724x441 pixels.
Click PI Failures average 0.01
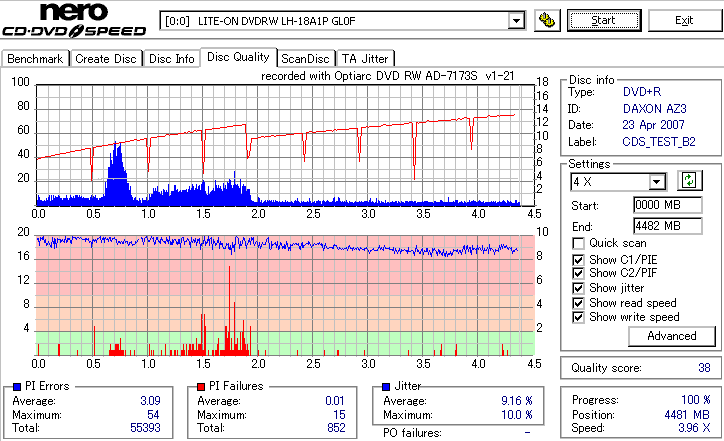[335, 401]
